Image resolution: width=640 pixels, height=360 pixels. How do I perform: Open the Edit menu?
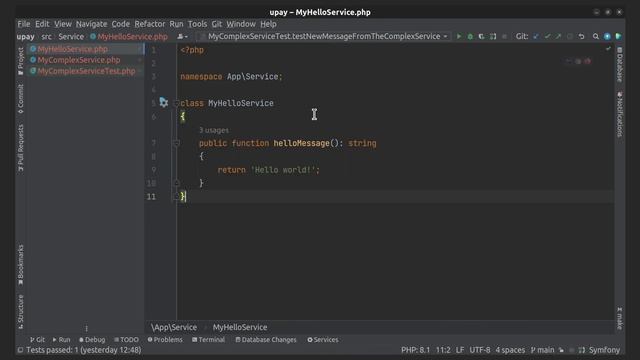(x=42, y=24)
